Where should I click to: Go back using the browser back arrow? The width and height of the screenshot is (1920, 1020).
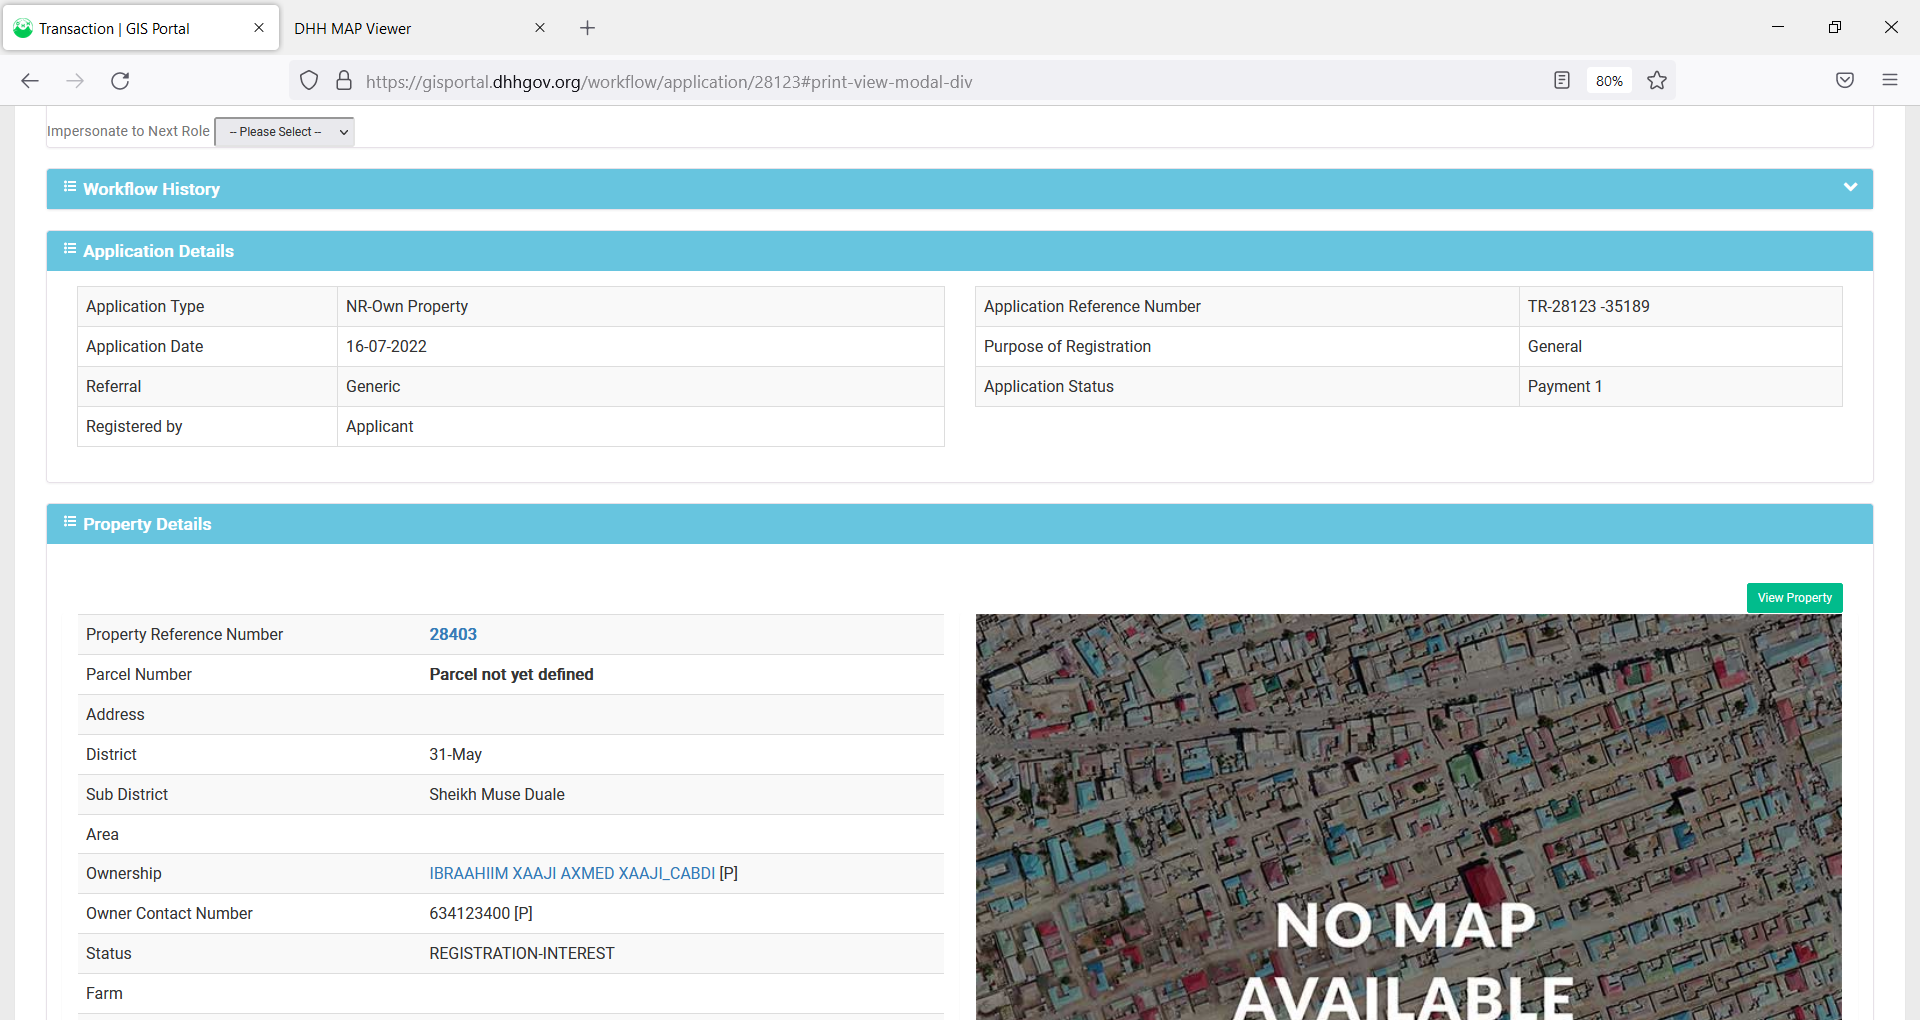point(30,81)
